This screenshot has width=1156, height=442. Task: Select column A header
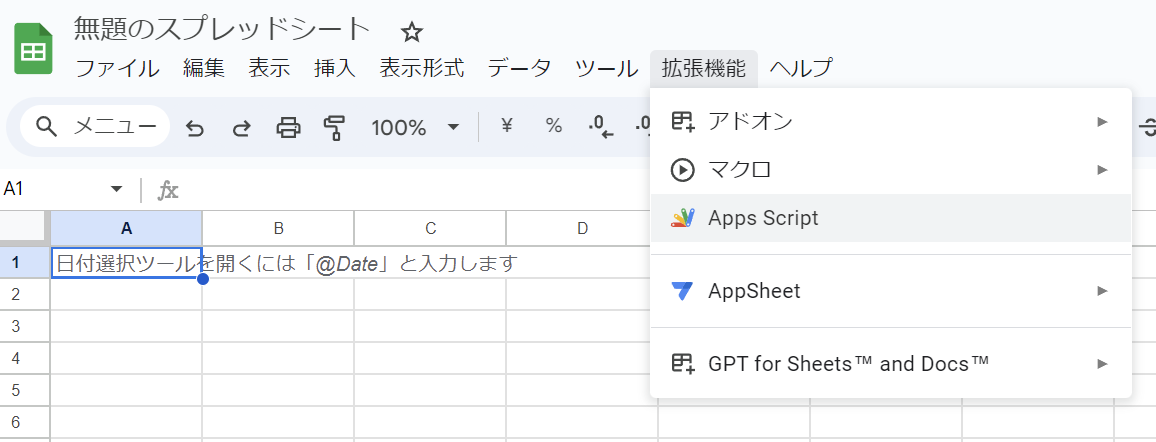(x=126, y=228)
